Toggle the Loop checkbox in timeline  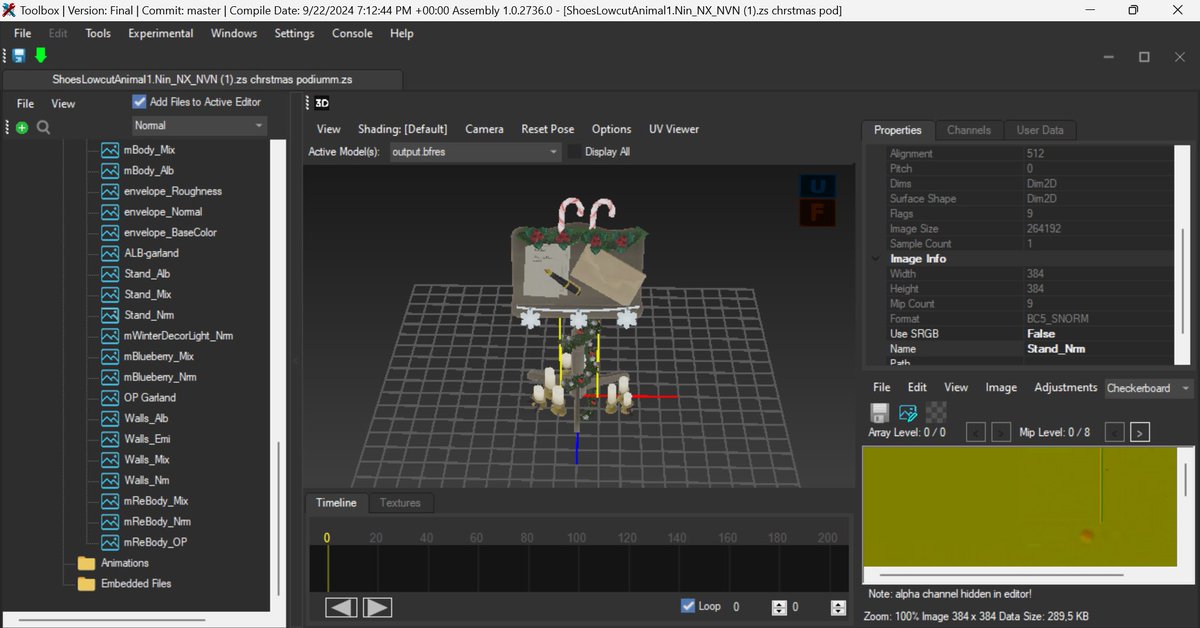point(687,606)
